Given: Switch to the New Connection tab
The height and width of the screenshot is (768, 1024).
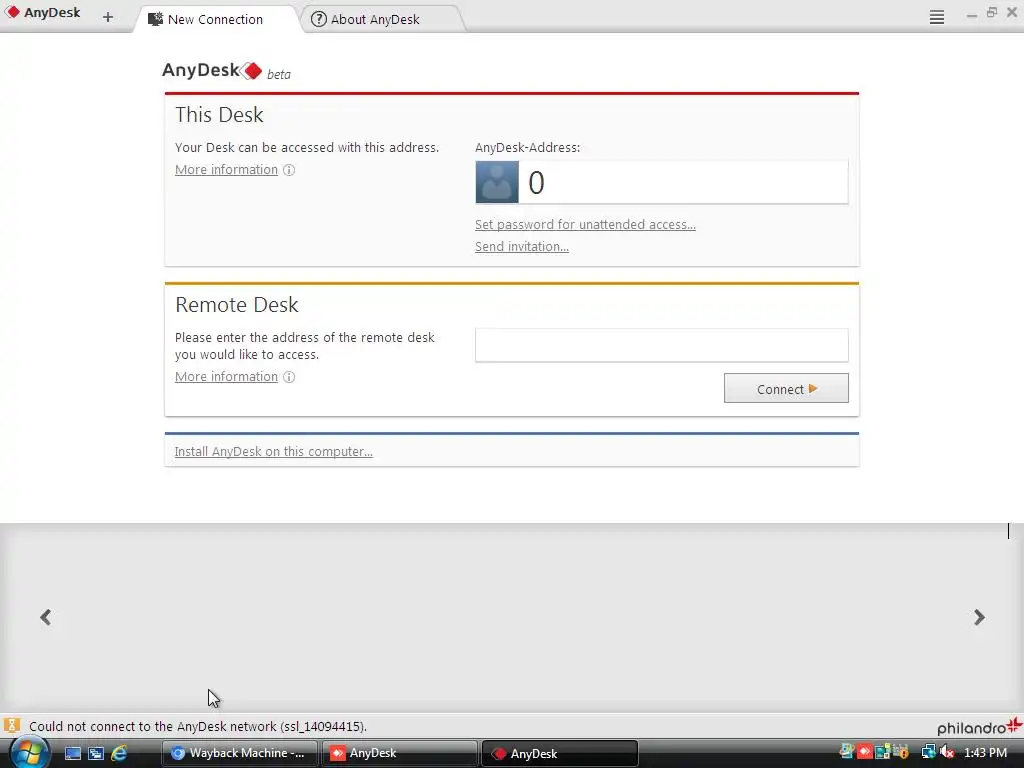Looking at the screenshot, I should click(x=216, y=20).
